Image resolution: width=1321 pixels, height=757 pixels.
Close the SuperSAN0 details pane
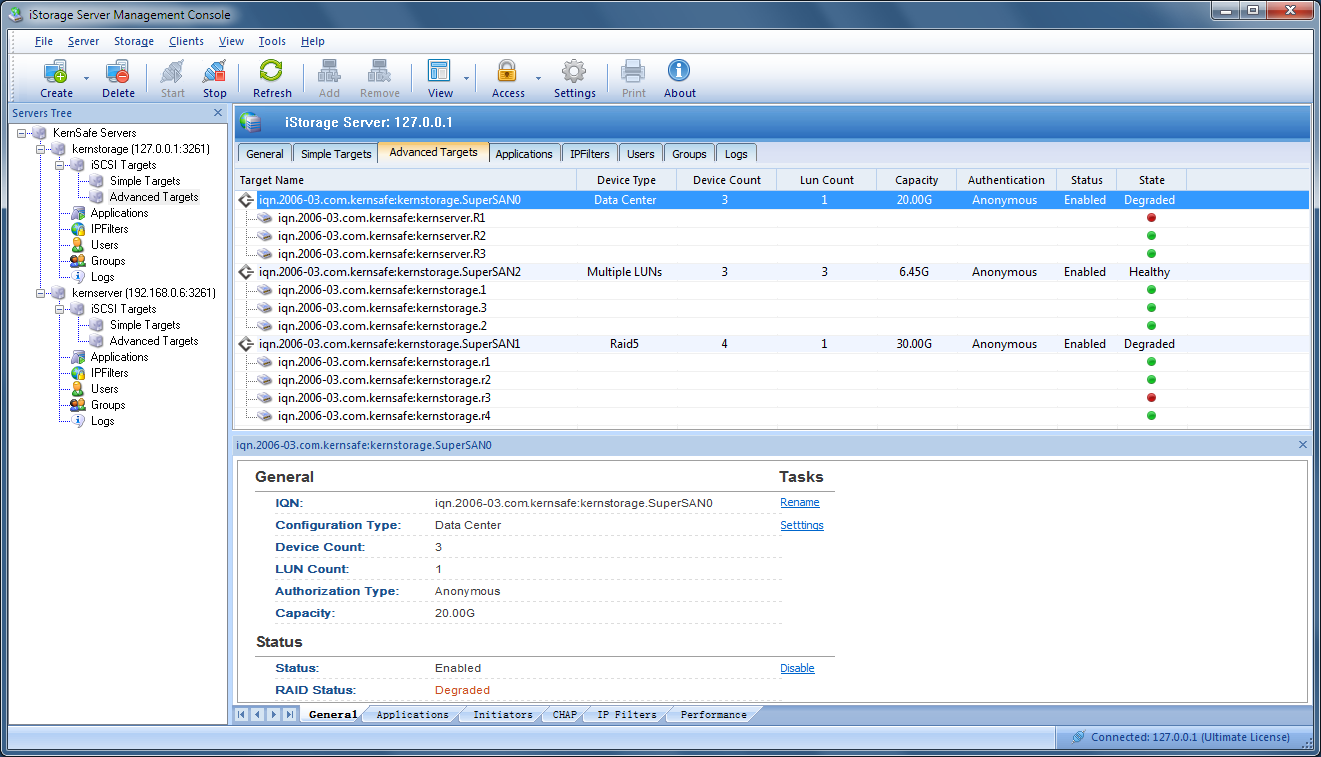(x=1302, y=445)
